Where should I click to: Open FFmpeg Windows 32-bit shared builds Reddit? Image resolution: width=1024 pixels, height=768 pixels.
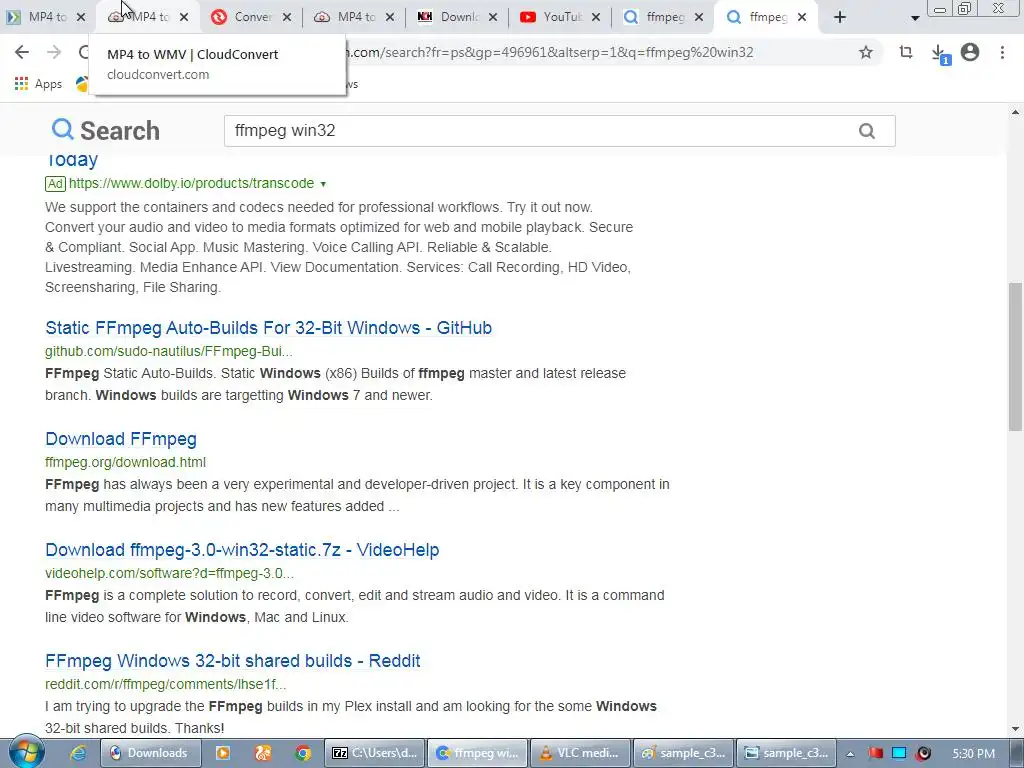point(232,661)
